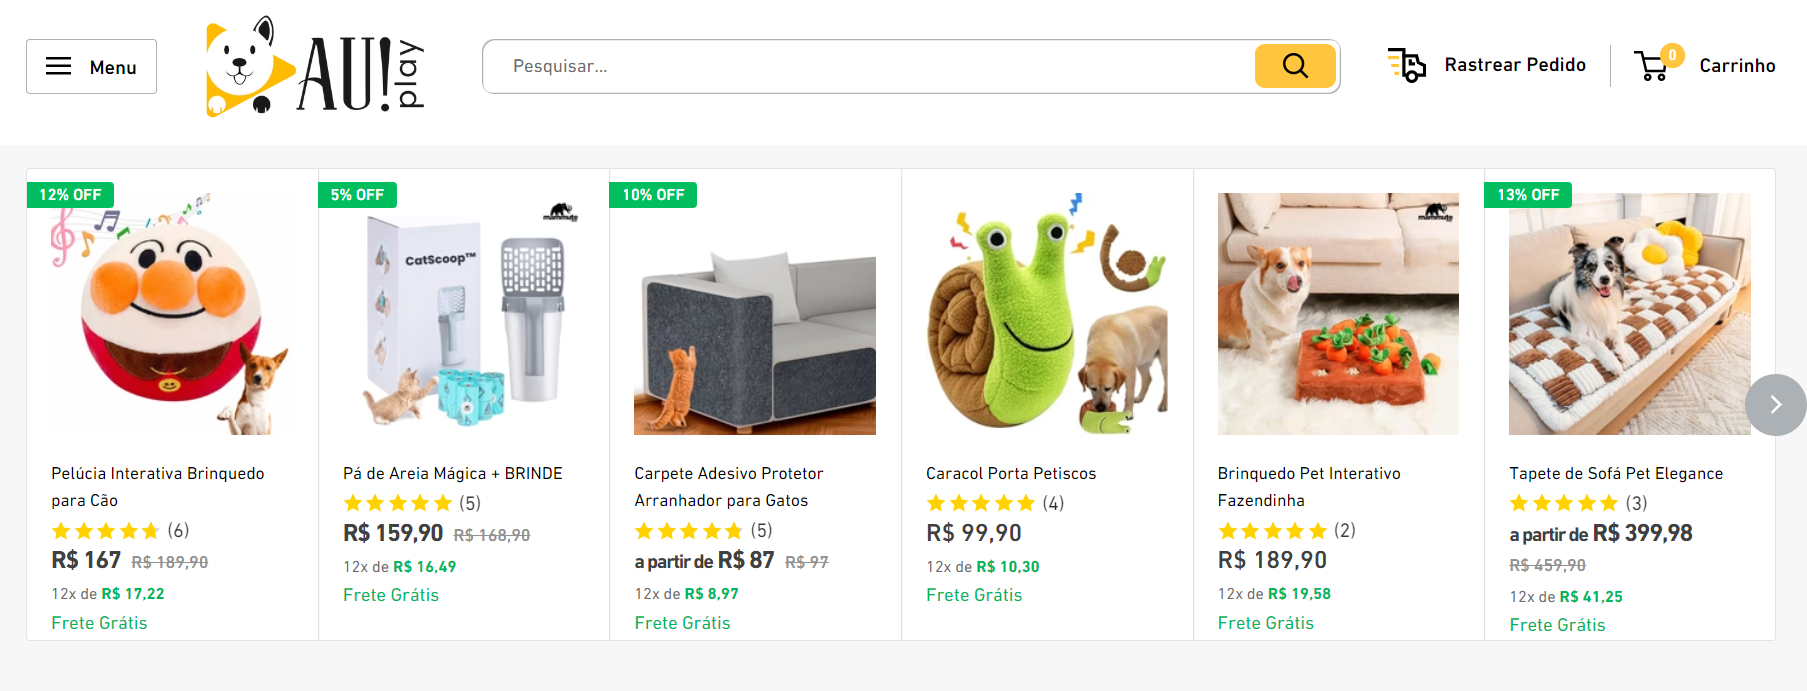
Task: Open the Caracol Porta Petiscos title
Action: [1011, 473]
